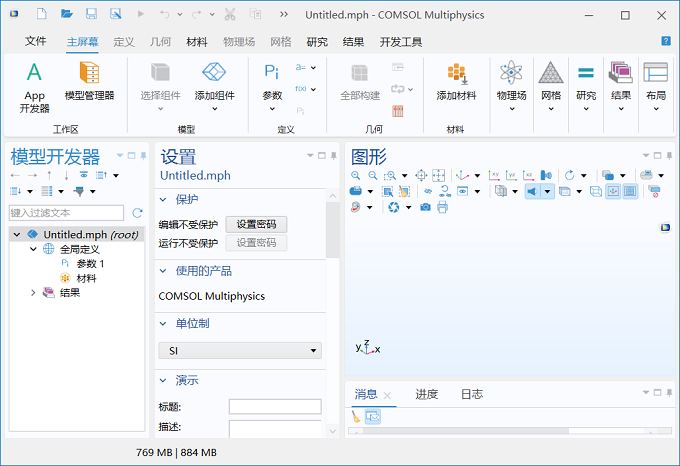Switch to the 进度 progress tab
This screenshot has height=466, width=680.
tap(427, 394)
